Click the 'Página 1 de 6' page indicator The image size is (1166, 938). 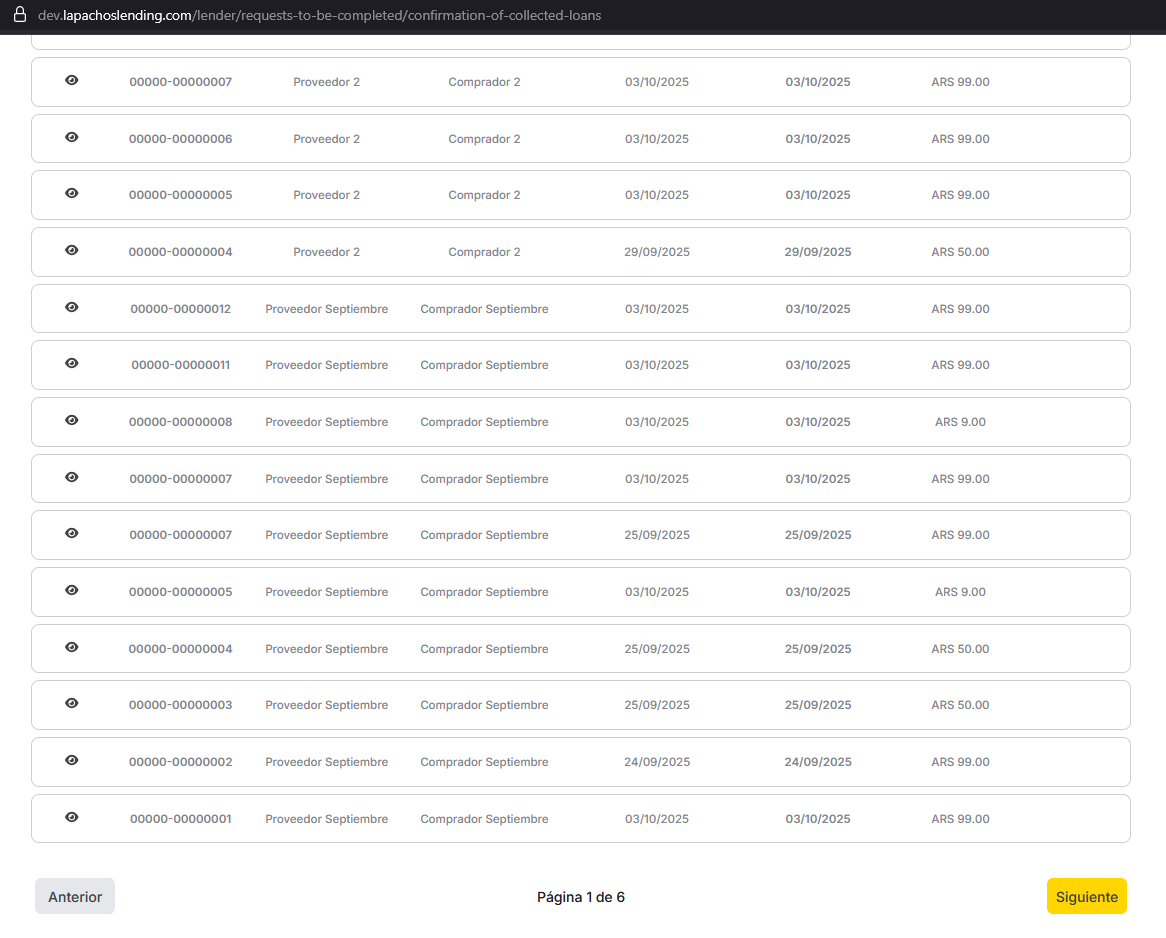point(581,897)
